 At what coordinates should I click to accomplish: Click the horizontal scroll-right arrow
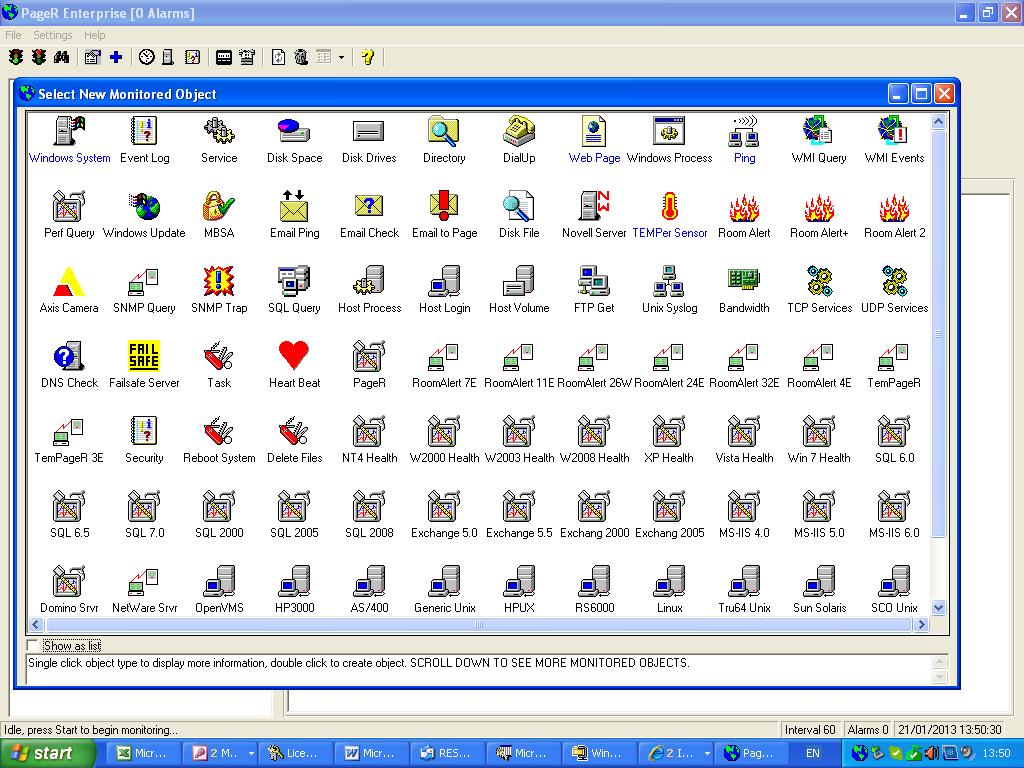coord(921,625)
